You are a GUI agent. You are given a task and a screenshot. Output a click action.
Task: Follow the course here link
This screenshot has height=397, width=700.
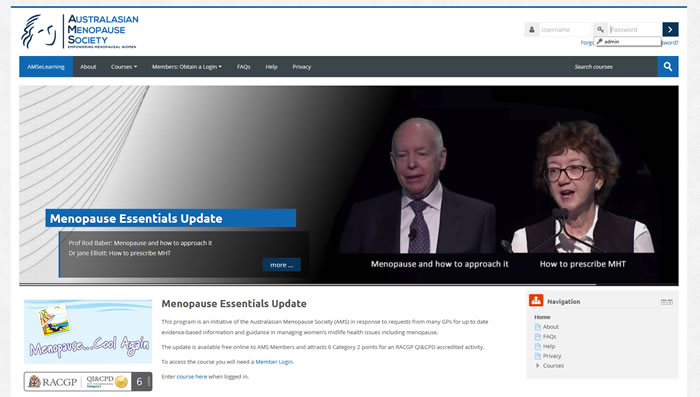click(192, 376)
